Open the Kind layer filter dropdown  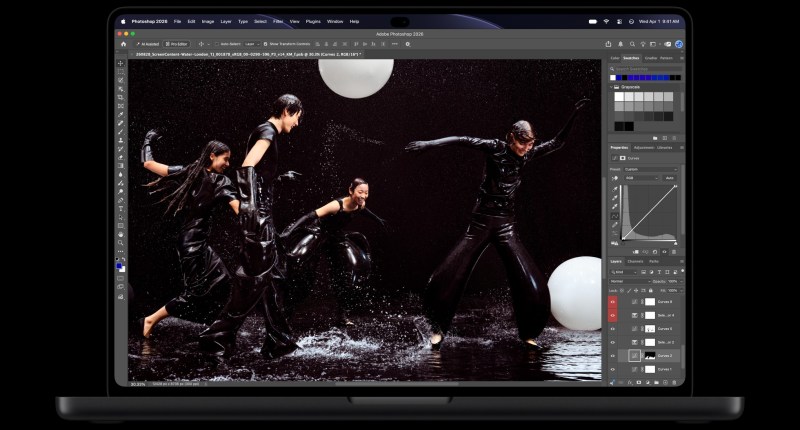point(624,272)
